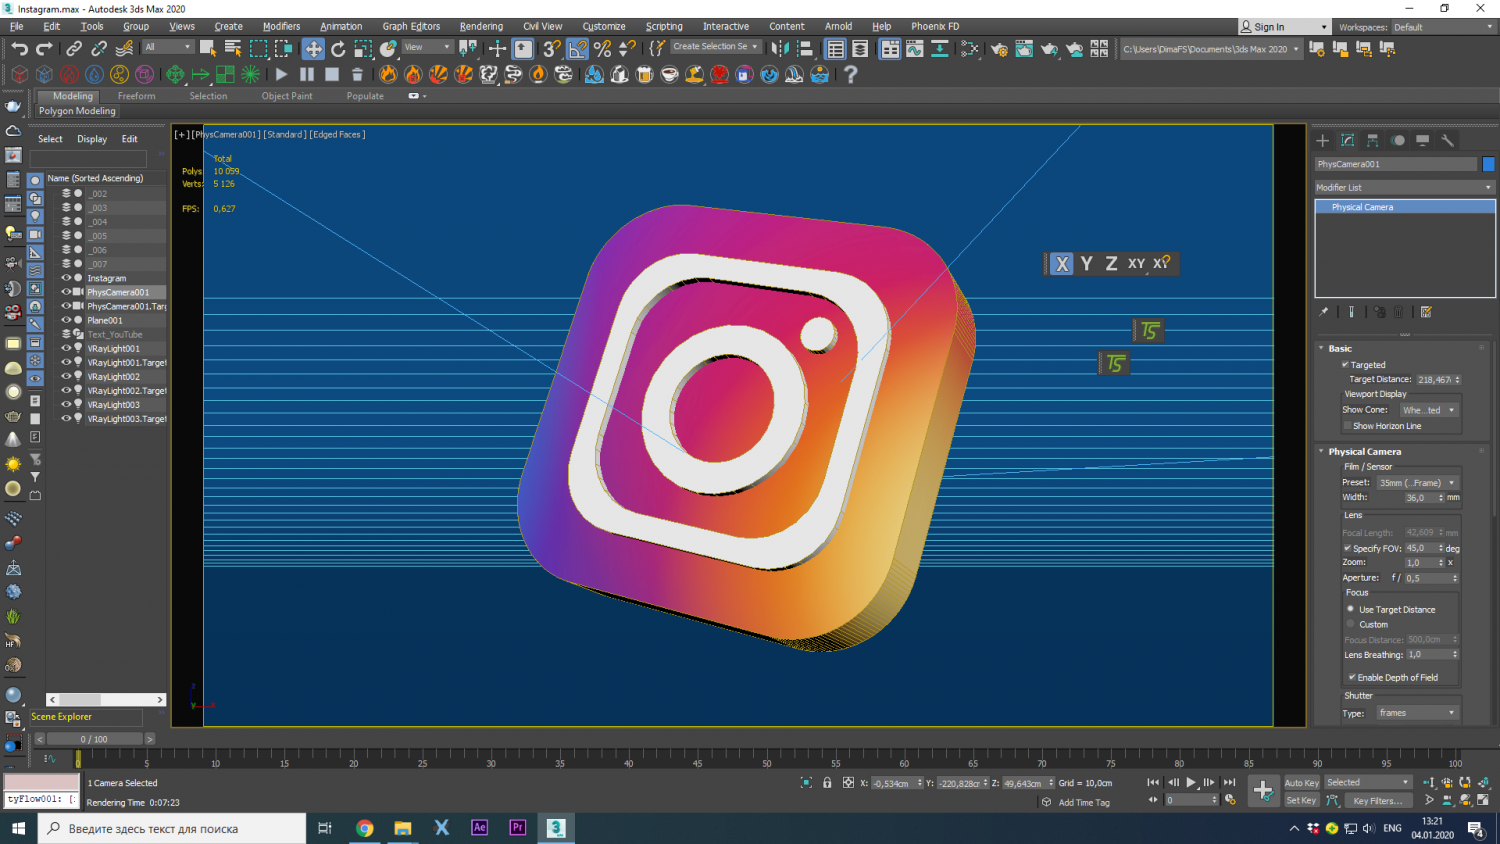Activate the Unlink Selection tool
1500x844 pixels.
[x=99, y=48]
